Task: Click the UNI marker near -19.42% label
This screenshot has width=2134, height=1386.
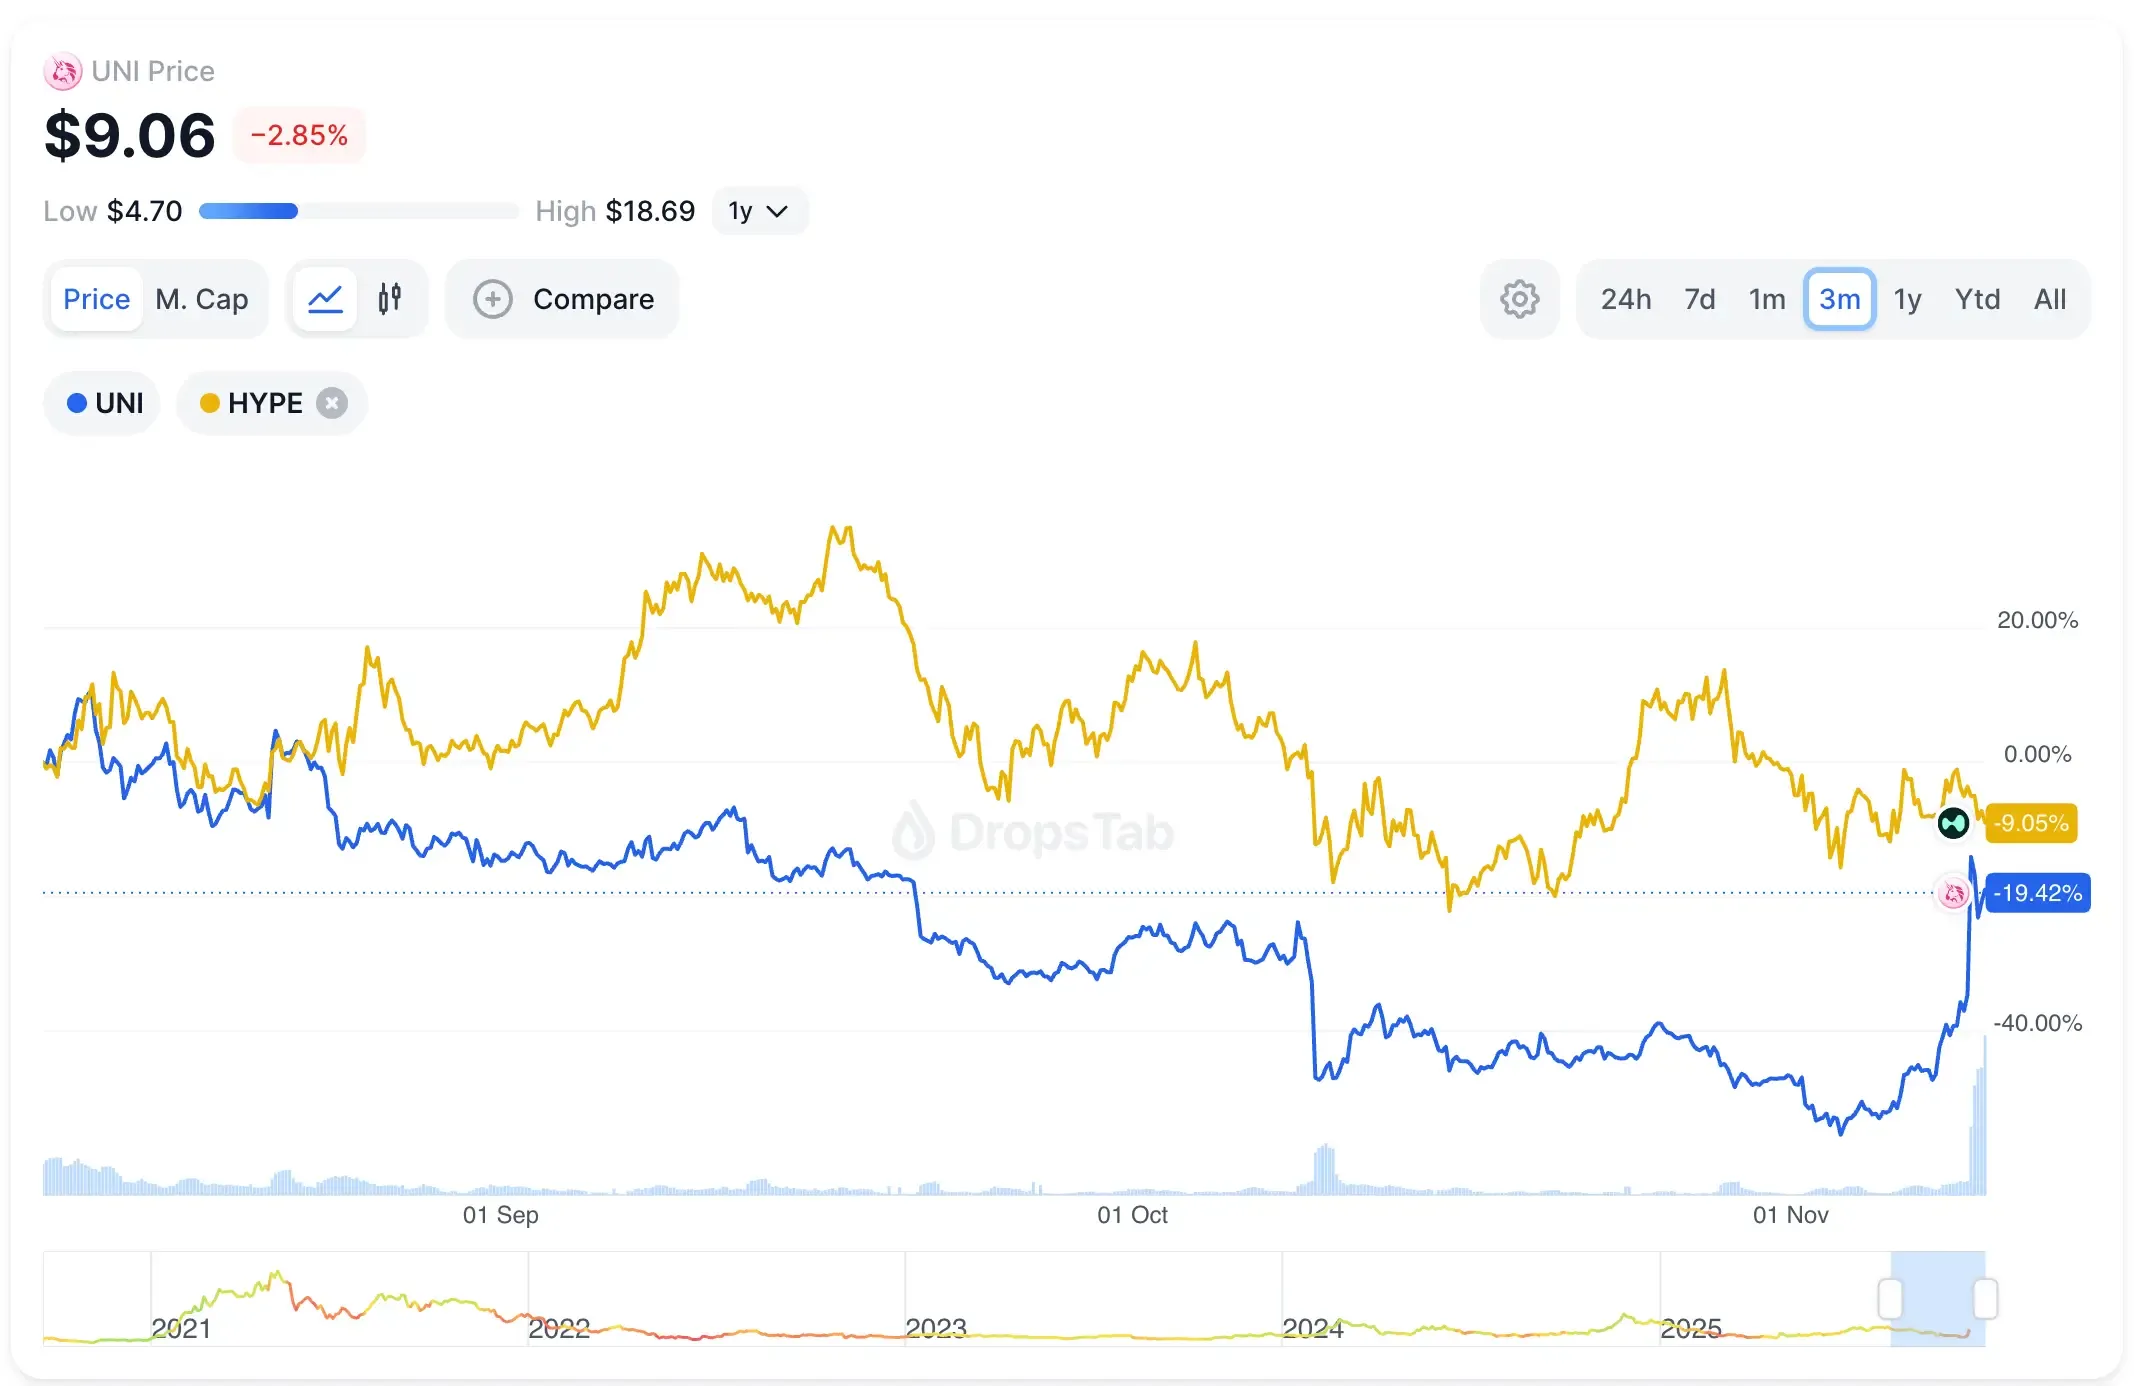Action: click(1953, 893)
